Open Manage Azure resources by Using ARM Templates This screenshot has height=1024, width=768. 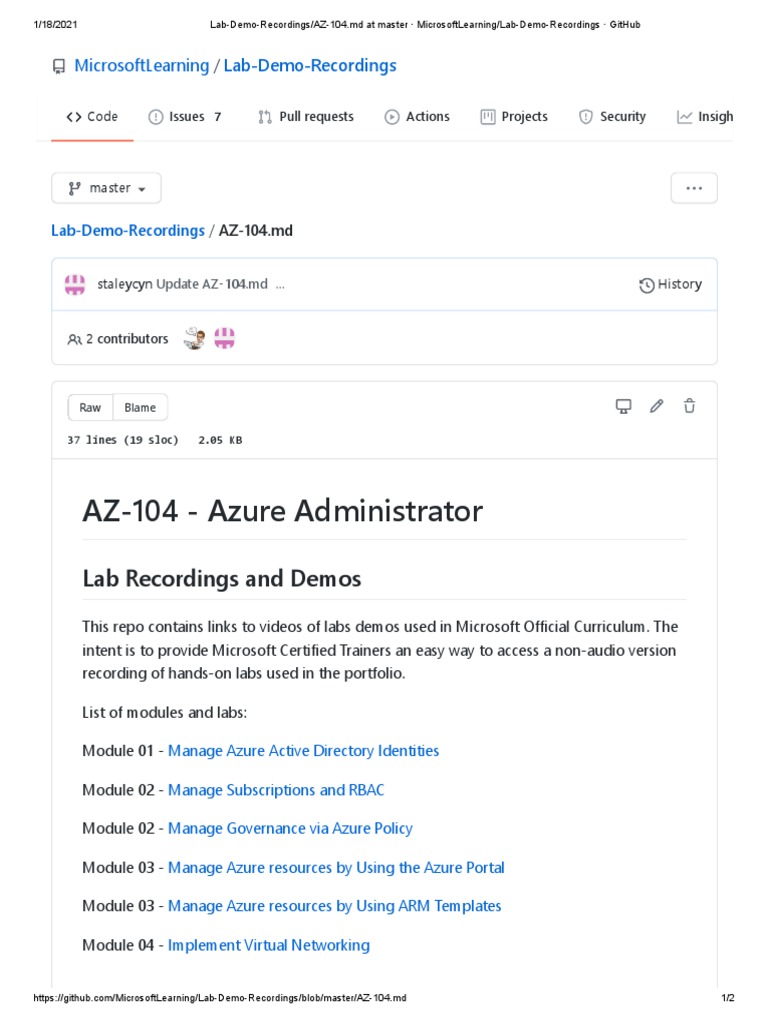coord(335,906)
